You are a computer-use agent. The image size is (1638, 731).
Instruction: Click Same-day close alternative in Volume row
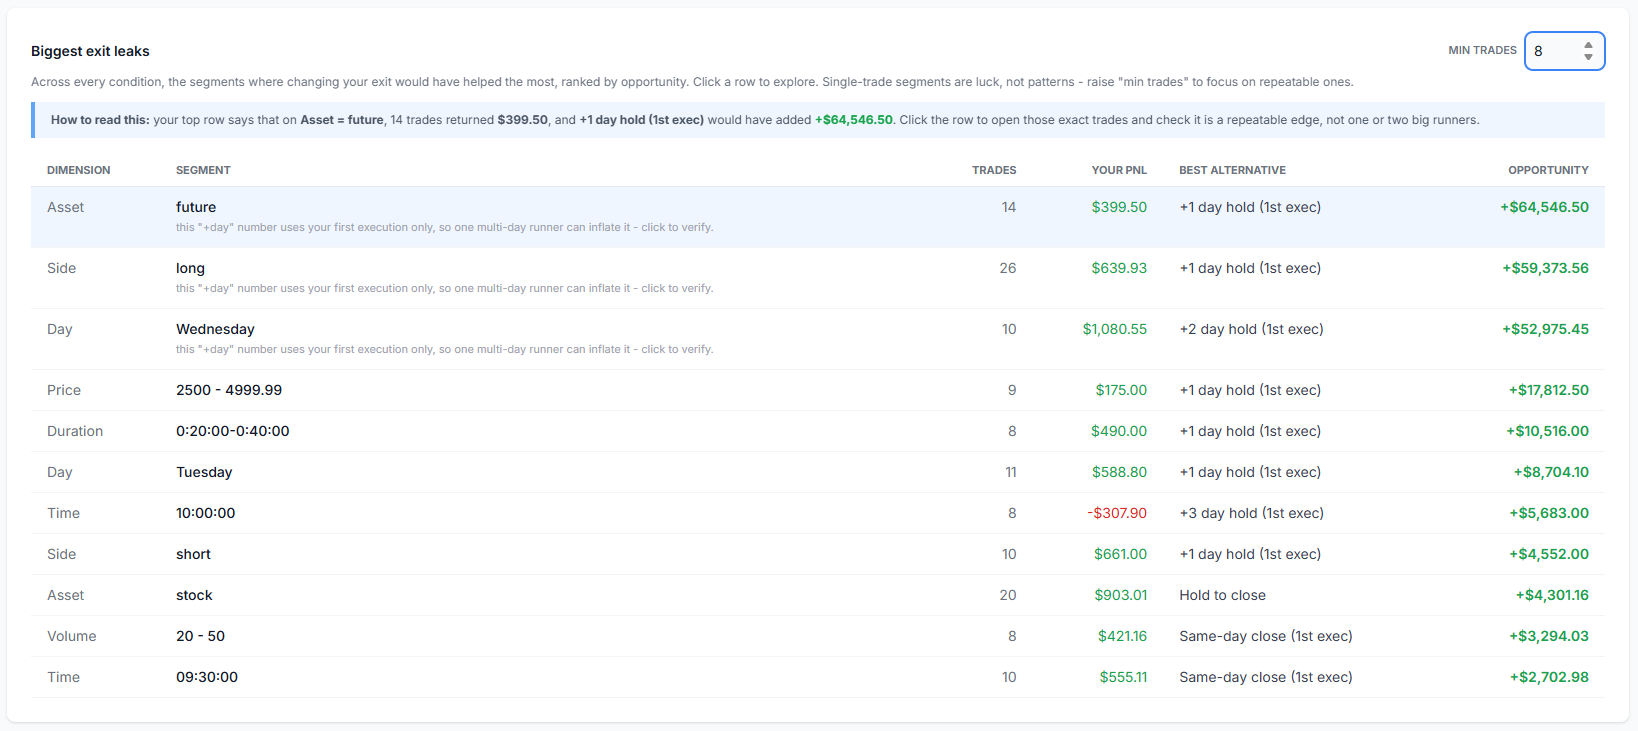(1266, 636)
